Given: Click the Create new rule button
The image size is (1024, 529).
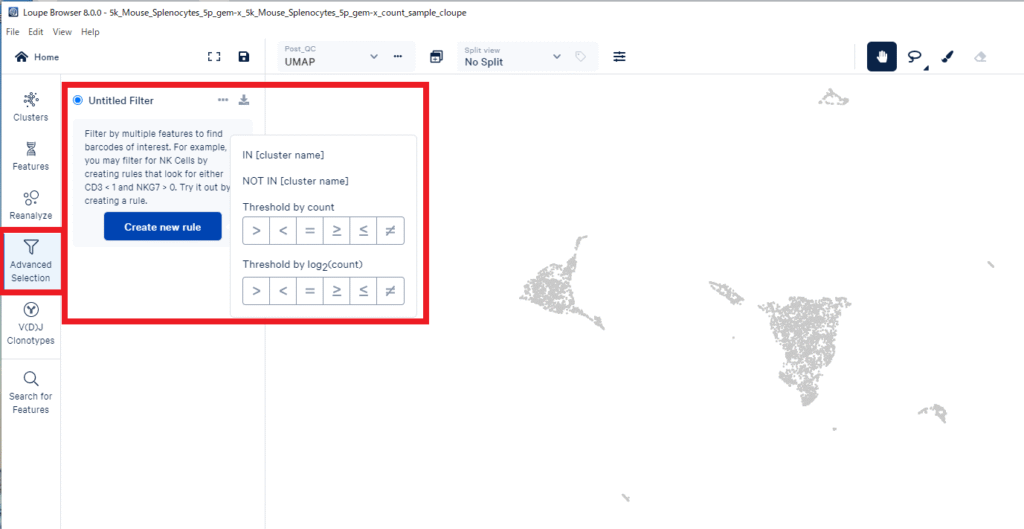Looking at the screenshot, I should [x=162, y=227].
